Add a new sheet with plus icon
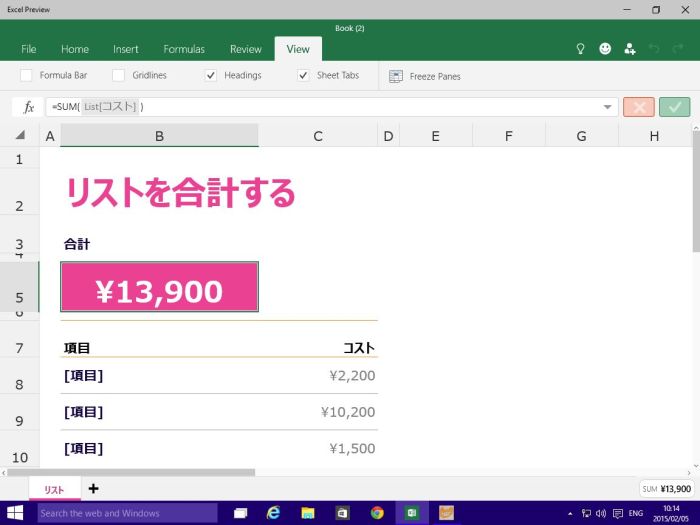The image size is (700, 525). click(x=93, y=489)
